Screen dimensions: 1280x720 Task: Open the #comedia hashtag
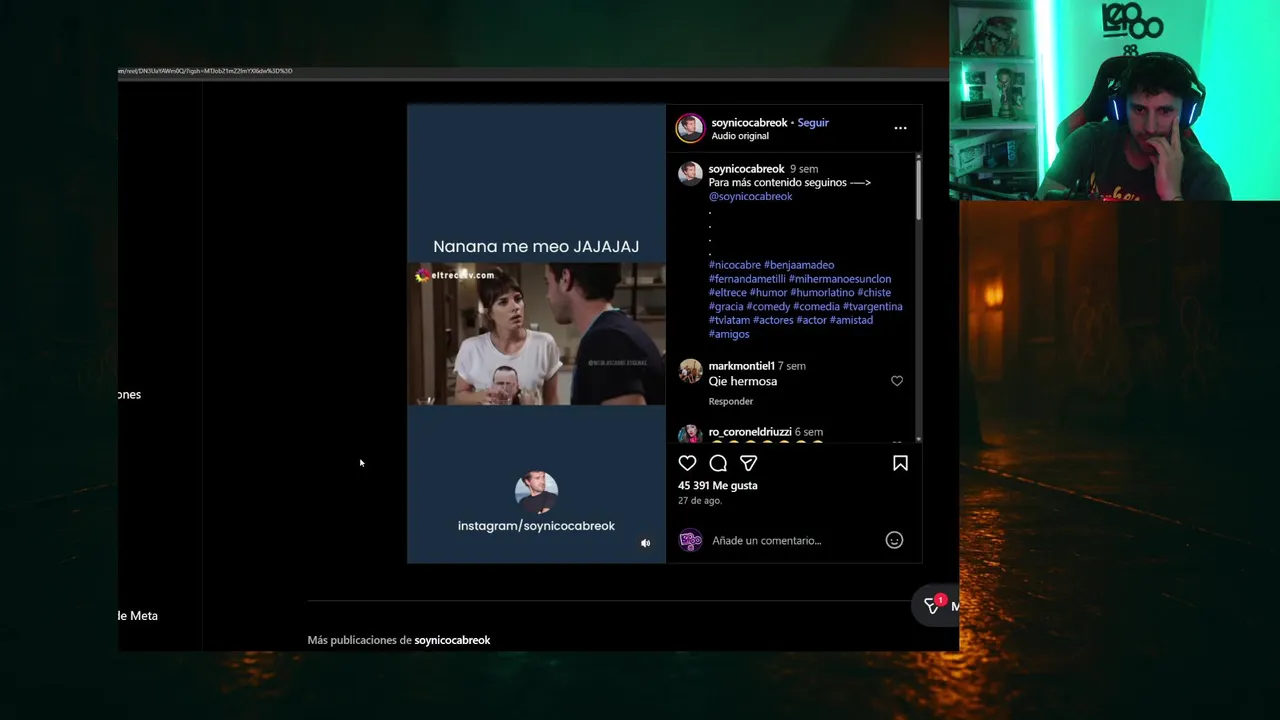816,306
